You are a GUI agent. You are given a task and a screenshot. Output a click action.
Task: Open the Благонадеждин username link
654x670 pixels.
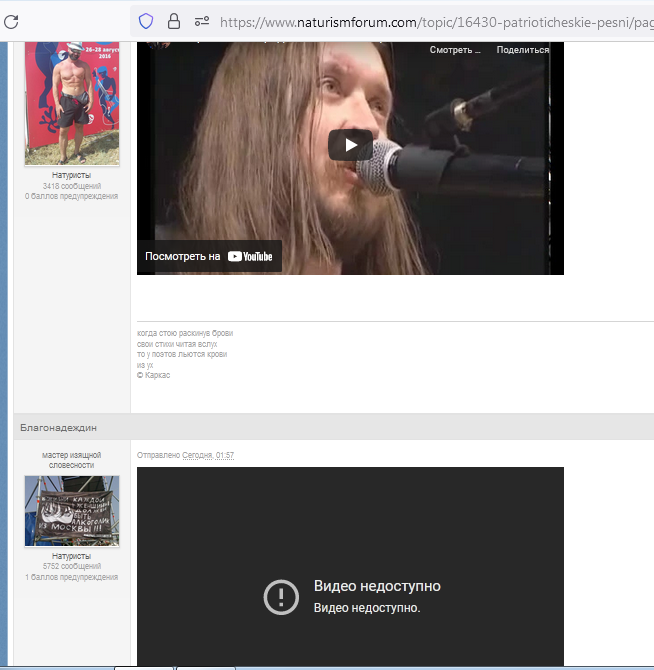click(x=59, y=428)
